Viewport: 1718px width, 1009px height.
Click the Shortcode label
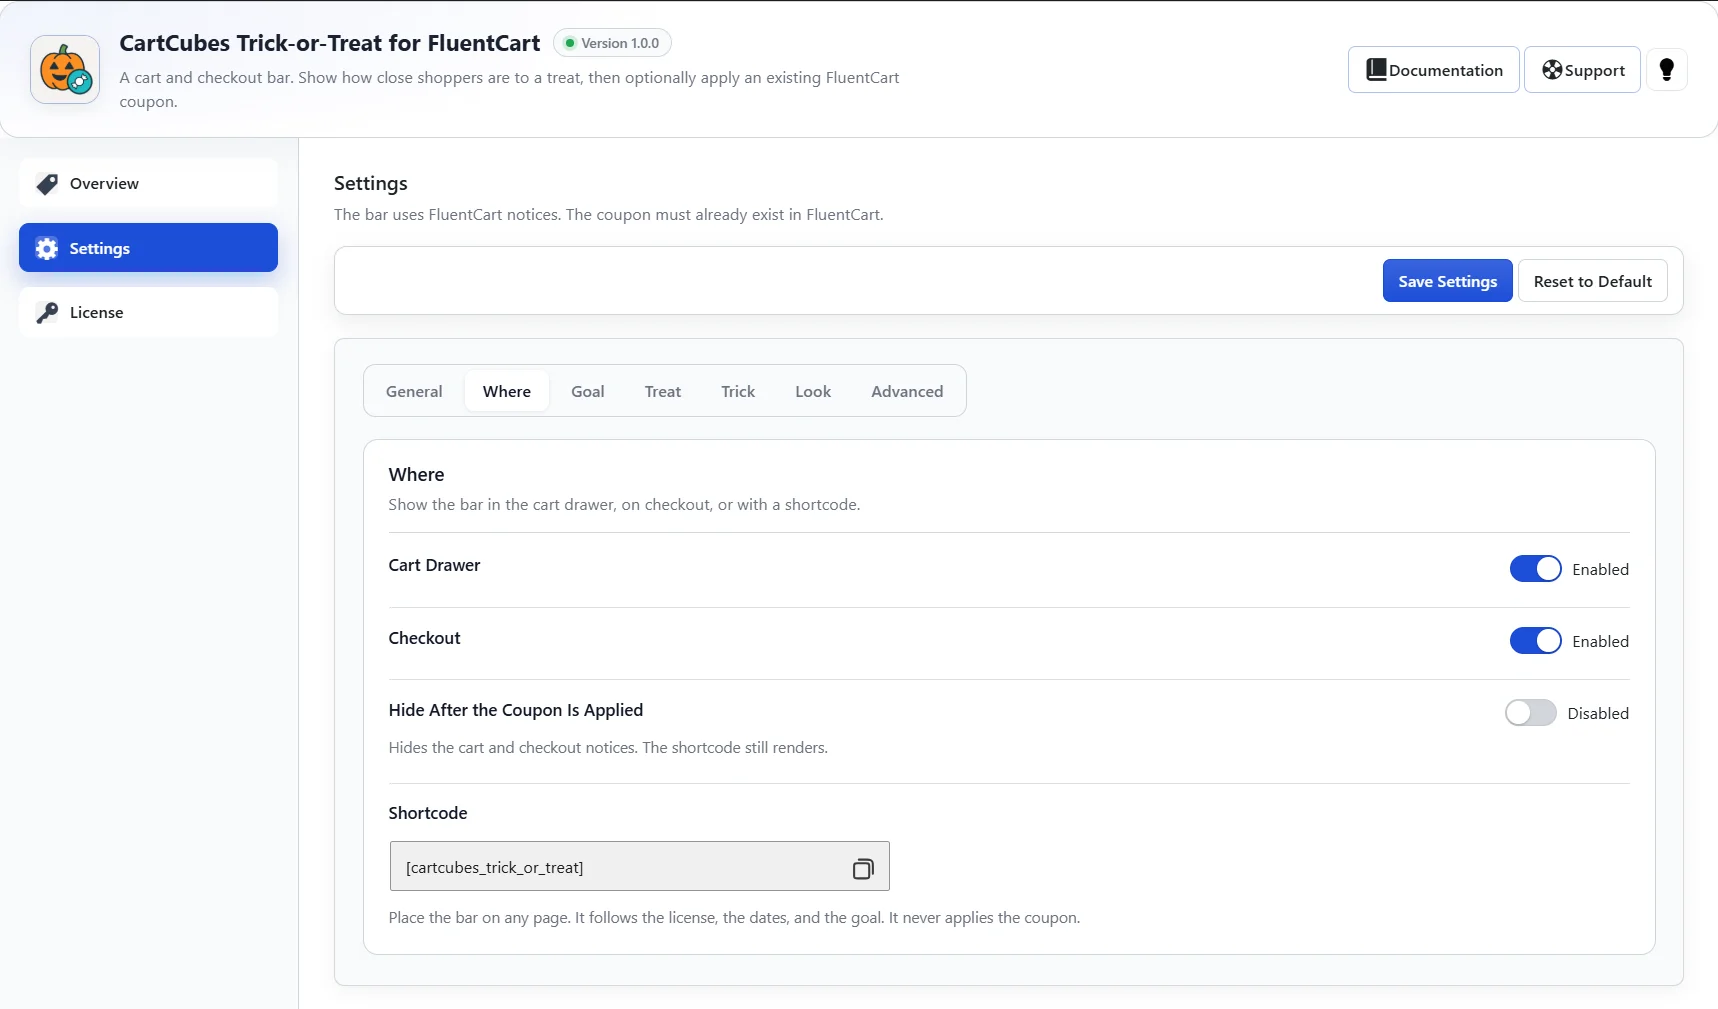click(x=428, y=813)
